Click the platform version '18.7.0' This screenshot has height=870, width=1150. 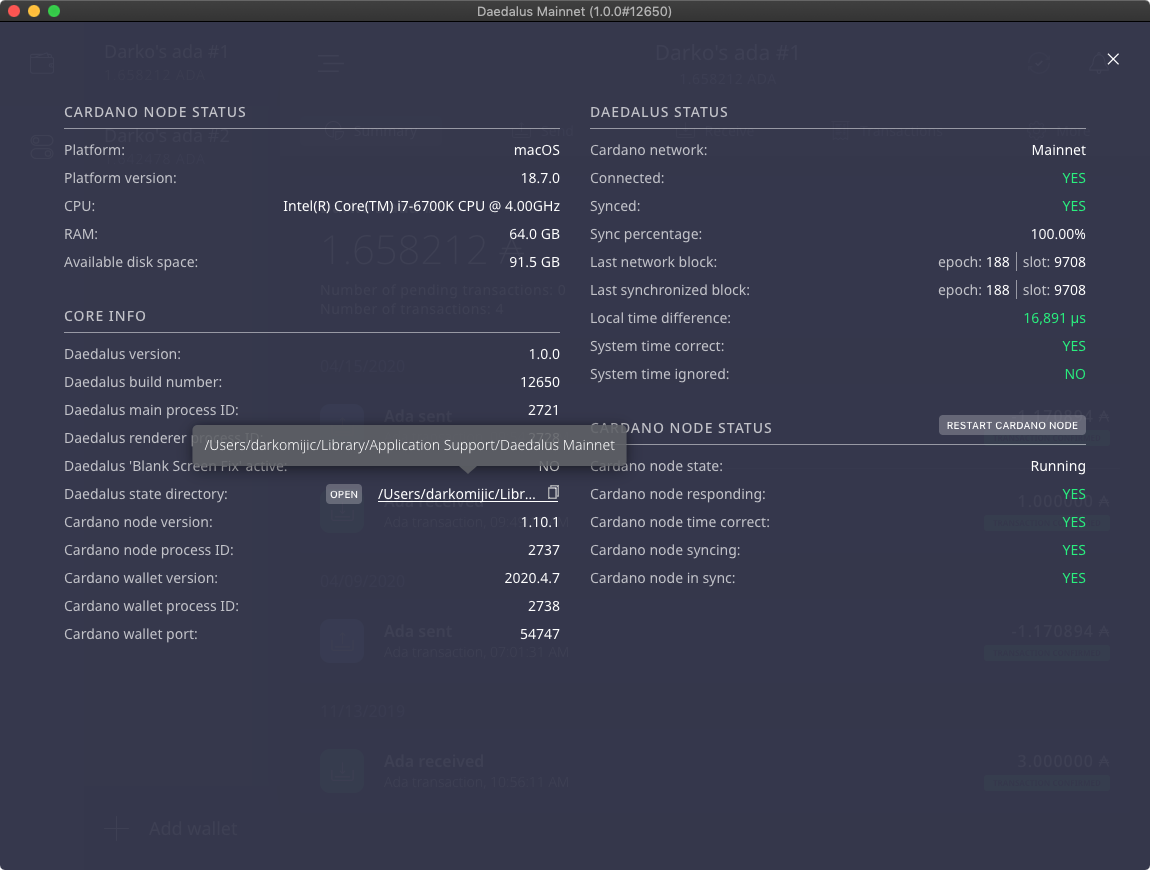(540, 178)
